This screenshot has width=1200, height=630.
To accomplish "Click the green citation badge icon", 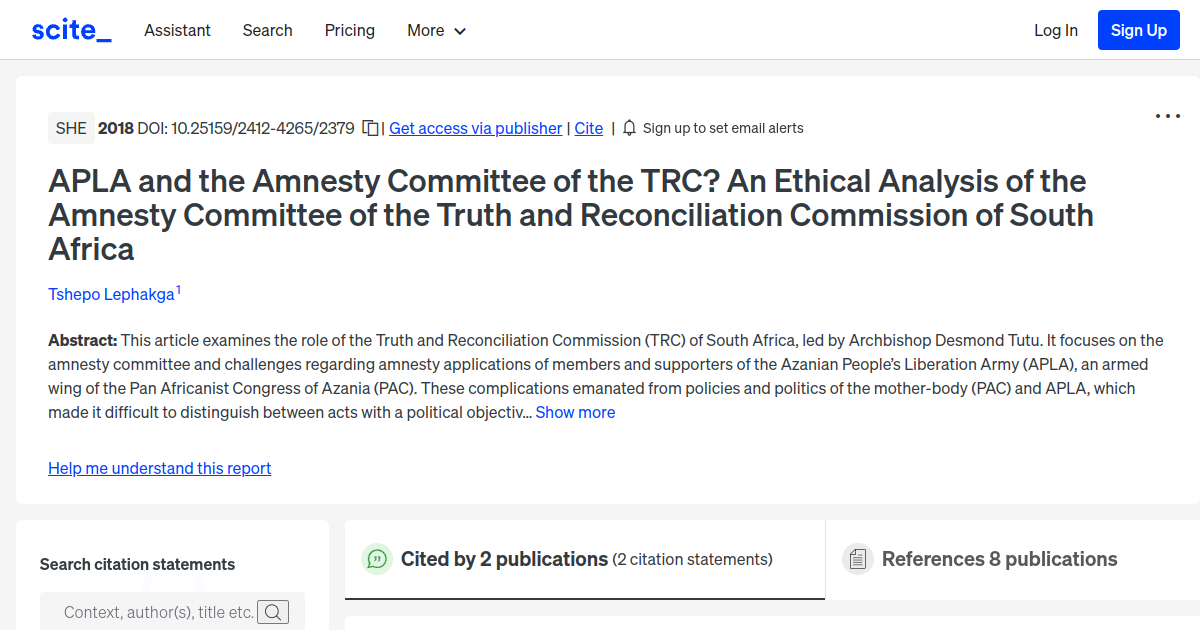I will [x=376, y=559].
